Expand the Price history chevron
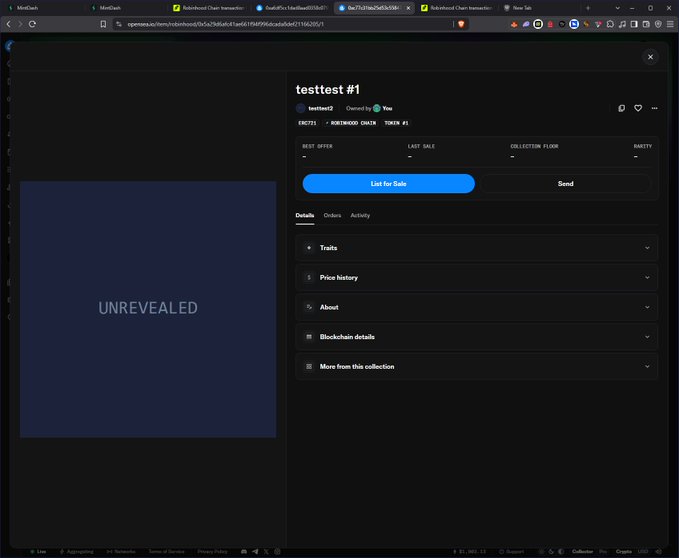The width and height of the screenshot is (679, 558). coord(647,277)
